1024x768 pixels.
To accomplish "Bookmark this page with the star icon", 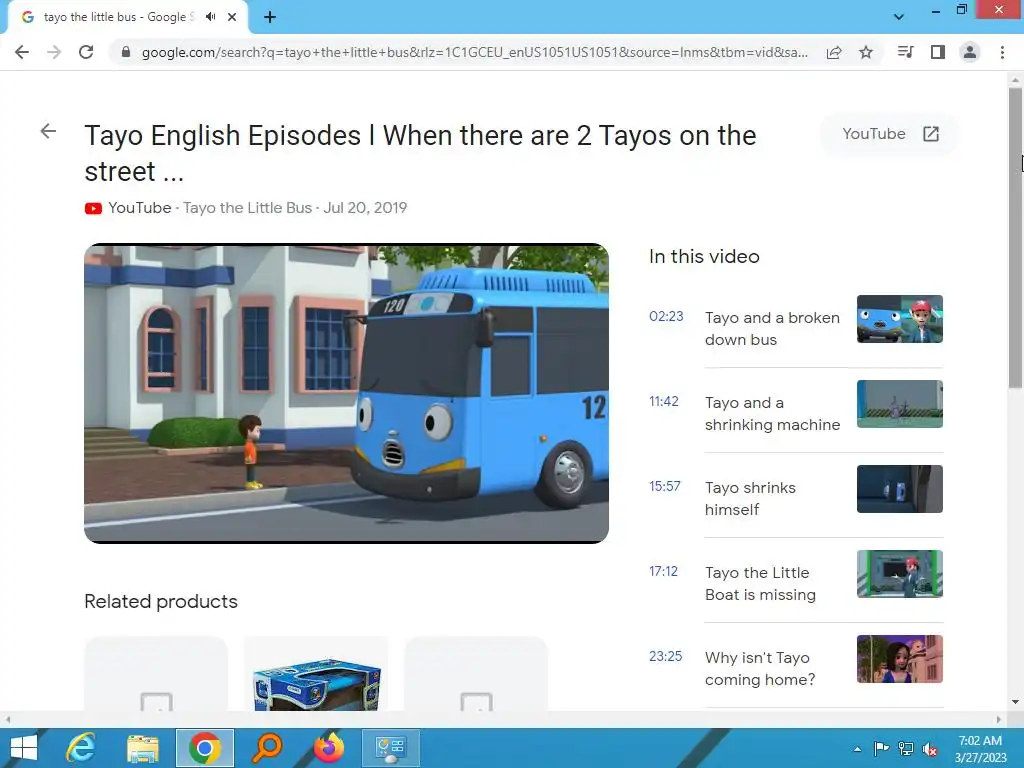I will [866, 52].
